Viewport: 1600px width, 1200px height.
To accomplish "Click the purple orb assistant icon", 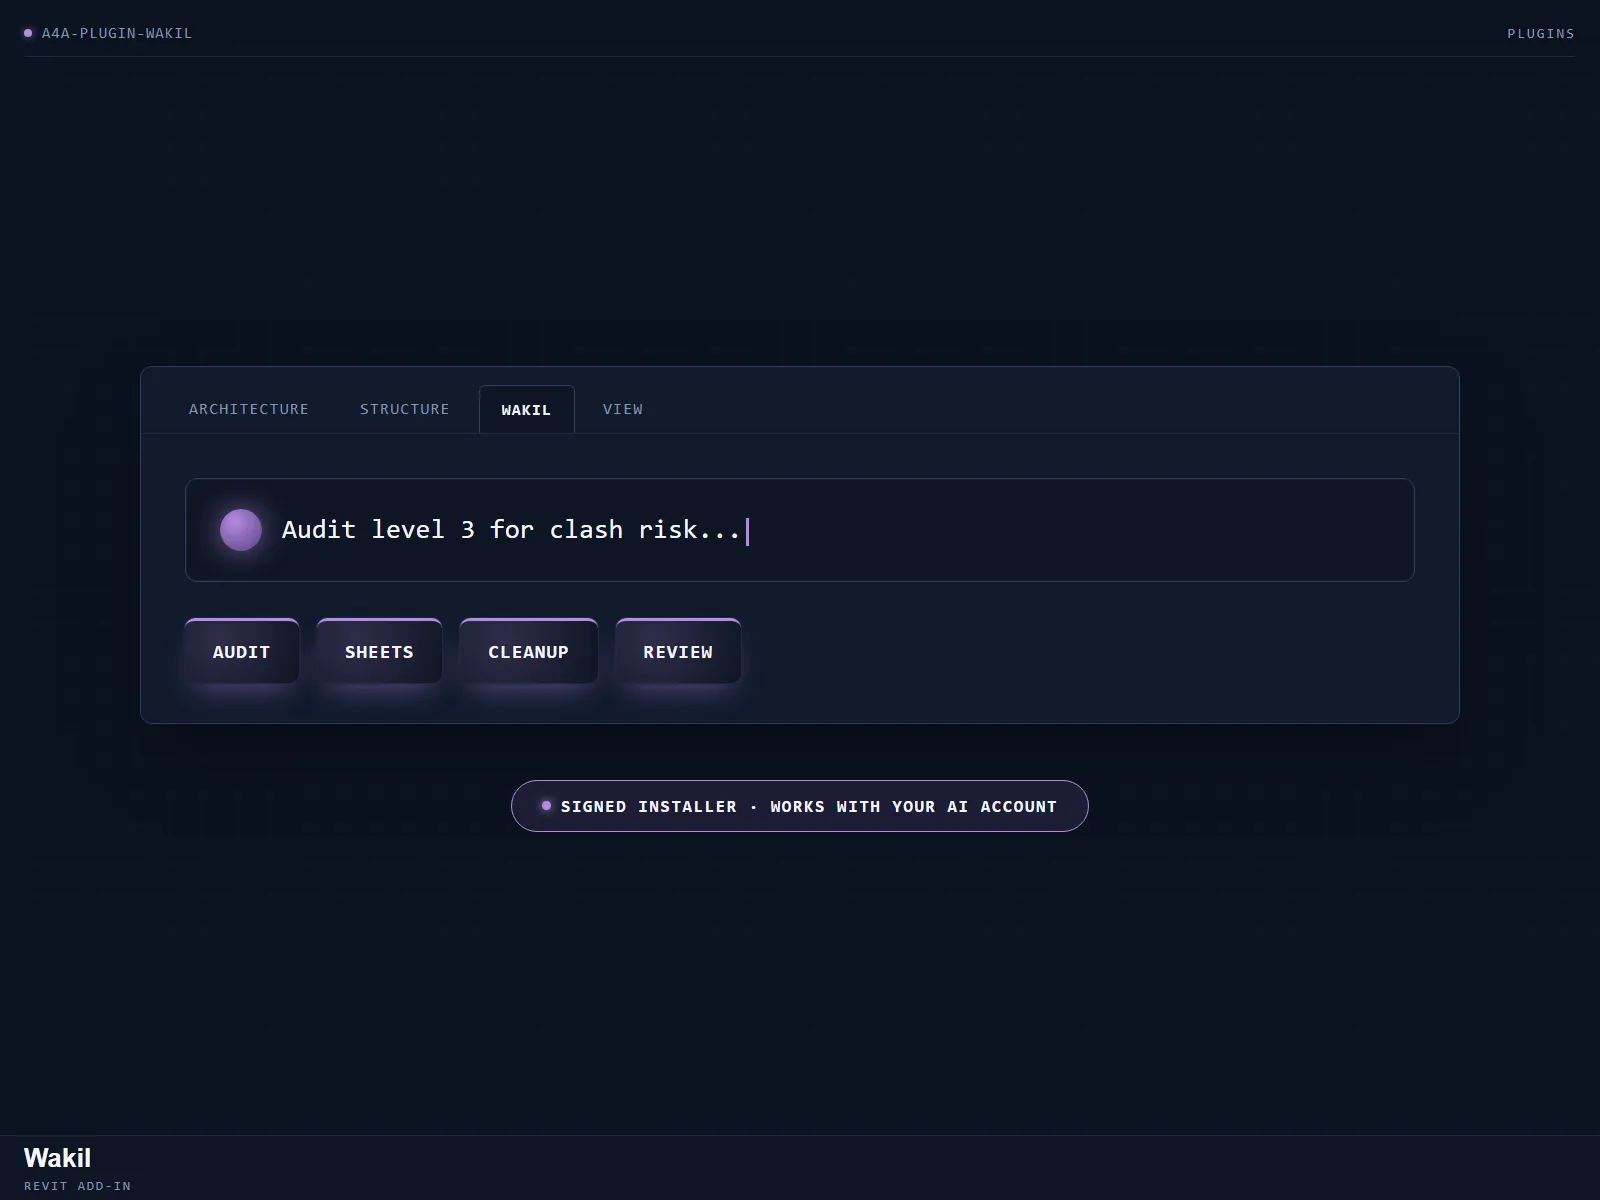I will pos(241,530).
